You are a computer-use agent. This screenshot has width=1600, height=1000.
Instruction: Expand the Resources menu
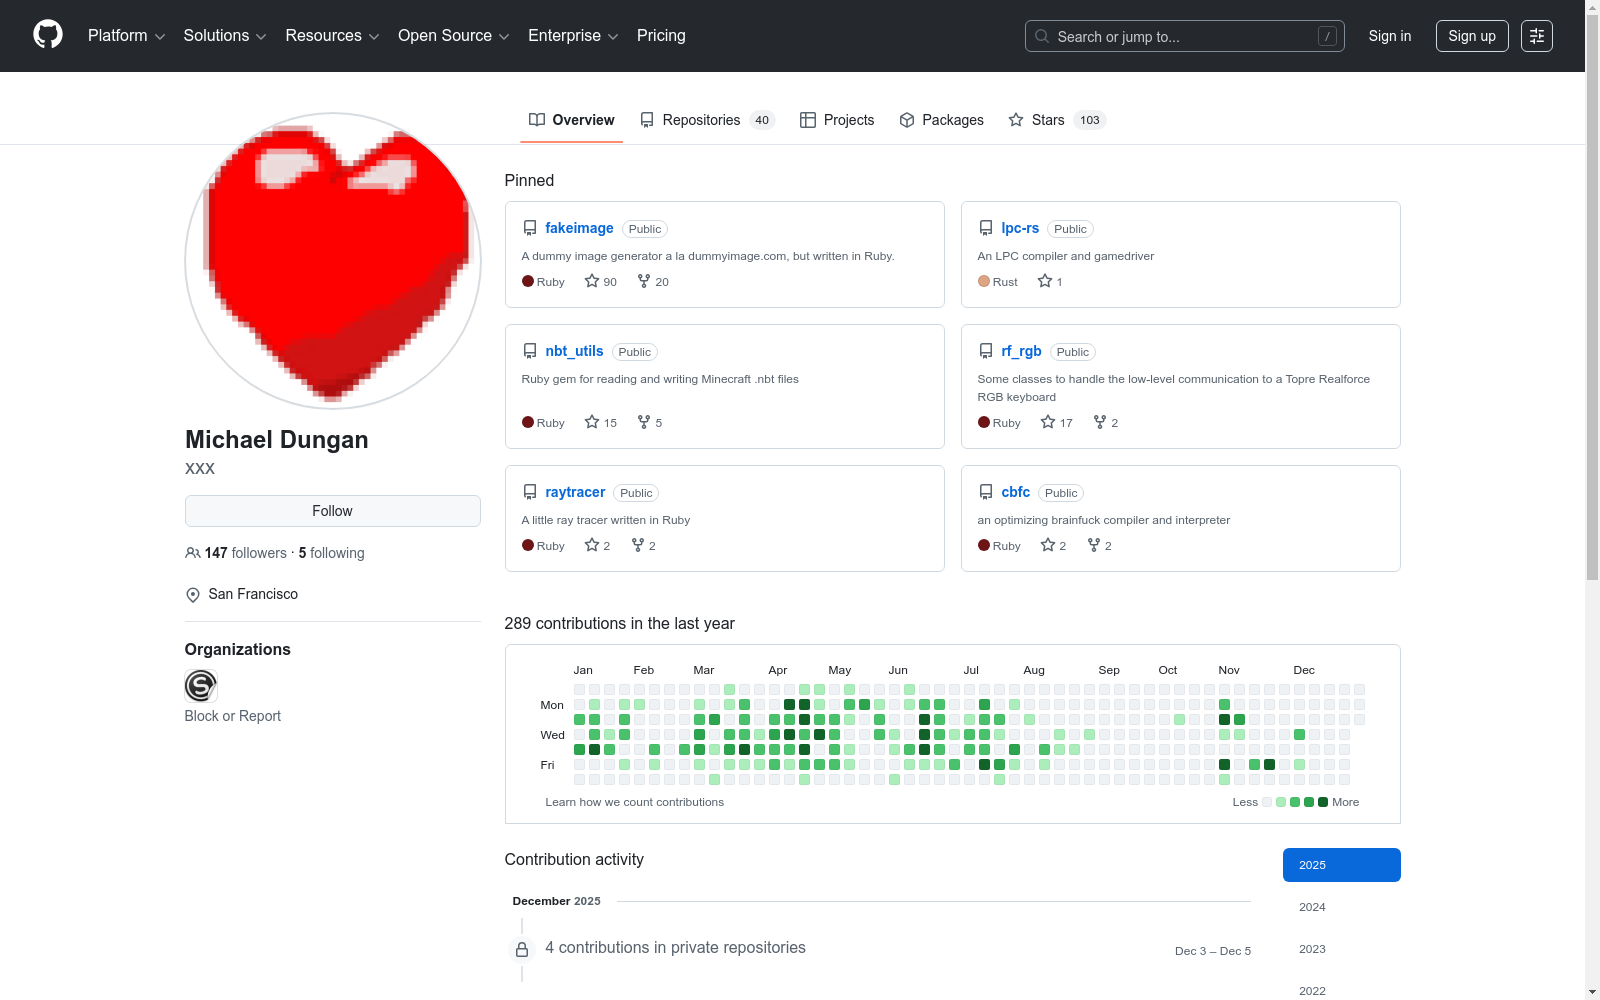coord(332,36)
